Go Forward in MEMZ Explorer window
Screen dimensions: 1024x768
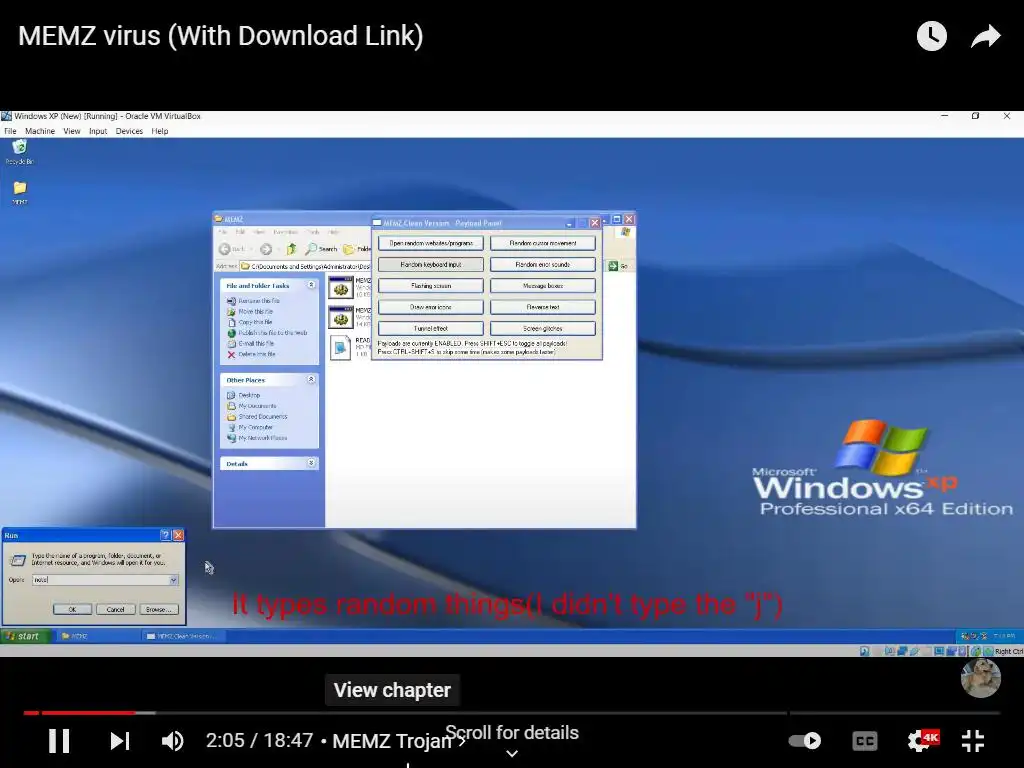pyautogui.click(x=265, y=249)
